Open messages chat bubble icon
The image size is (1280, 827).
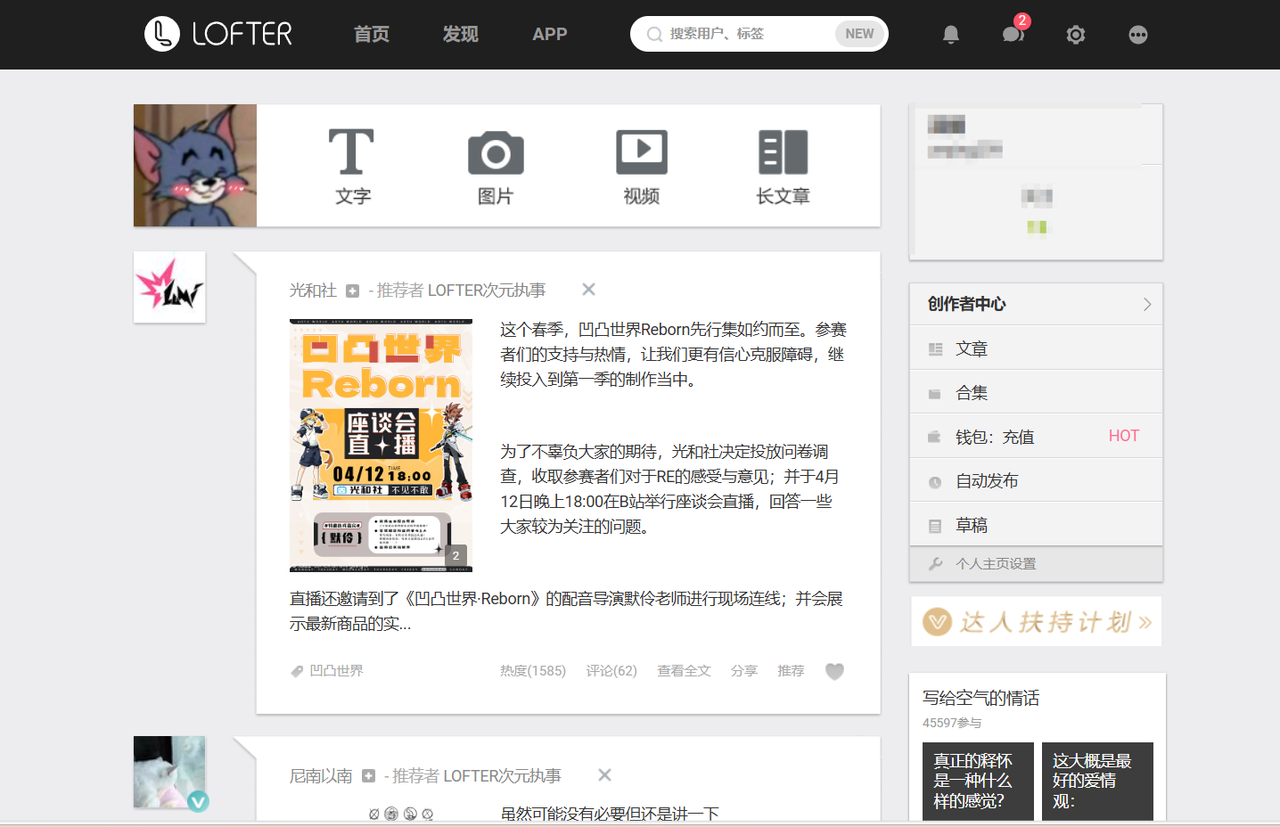tap(1013, 35)
